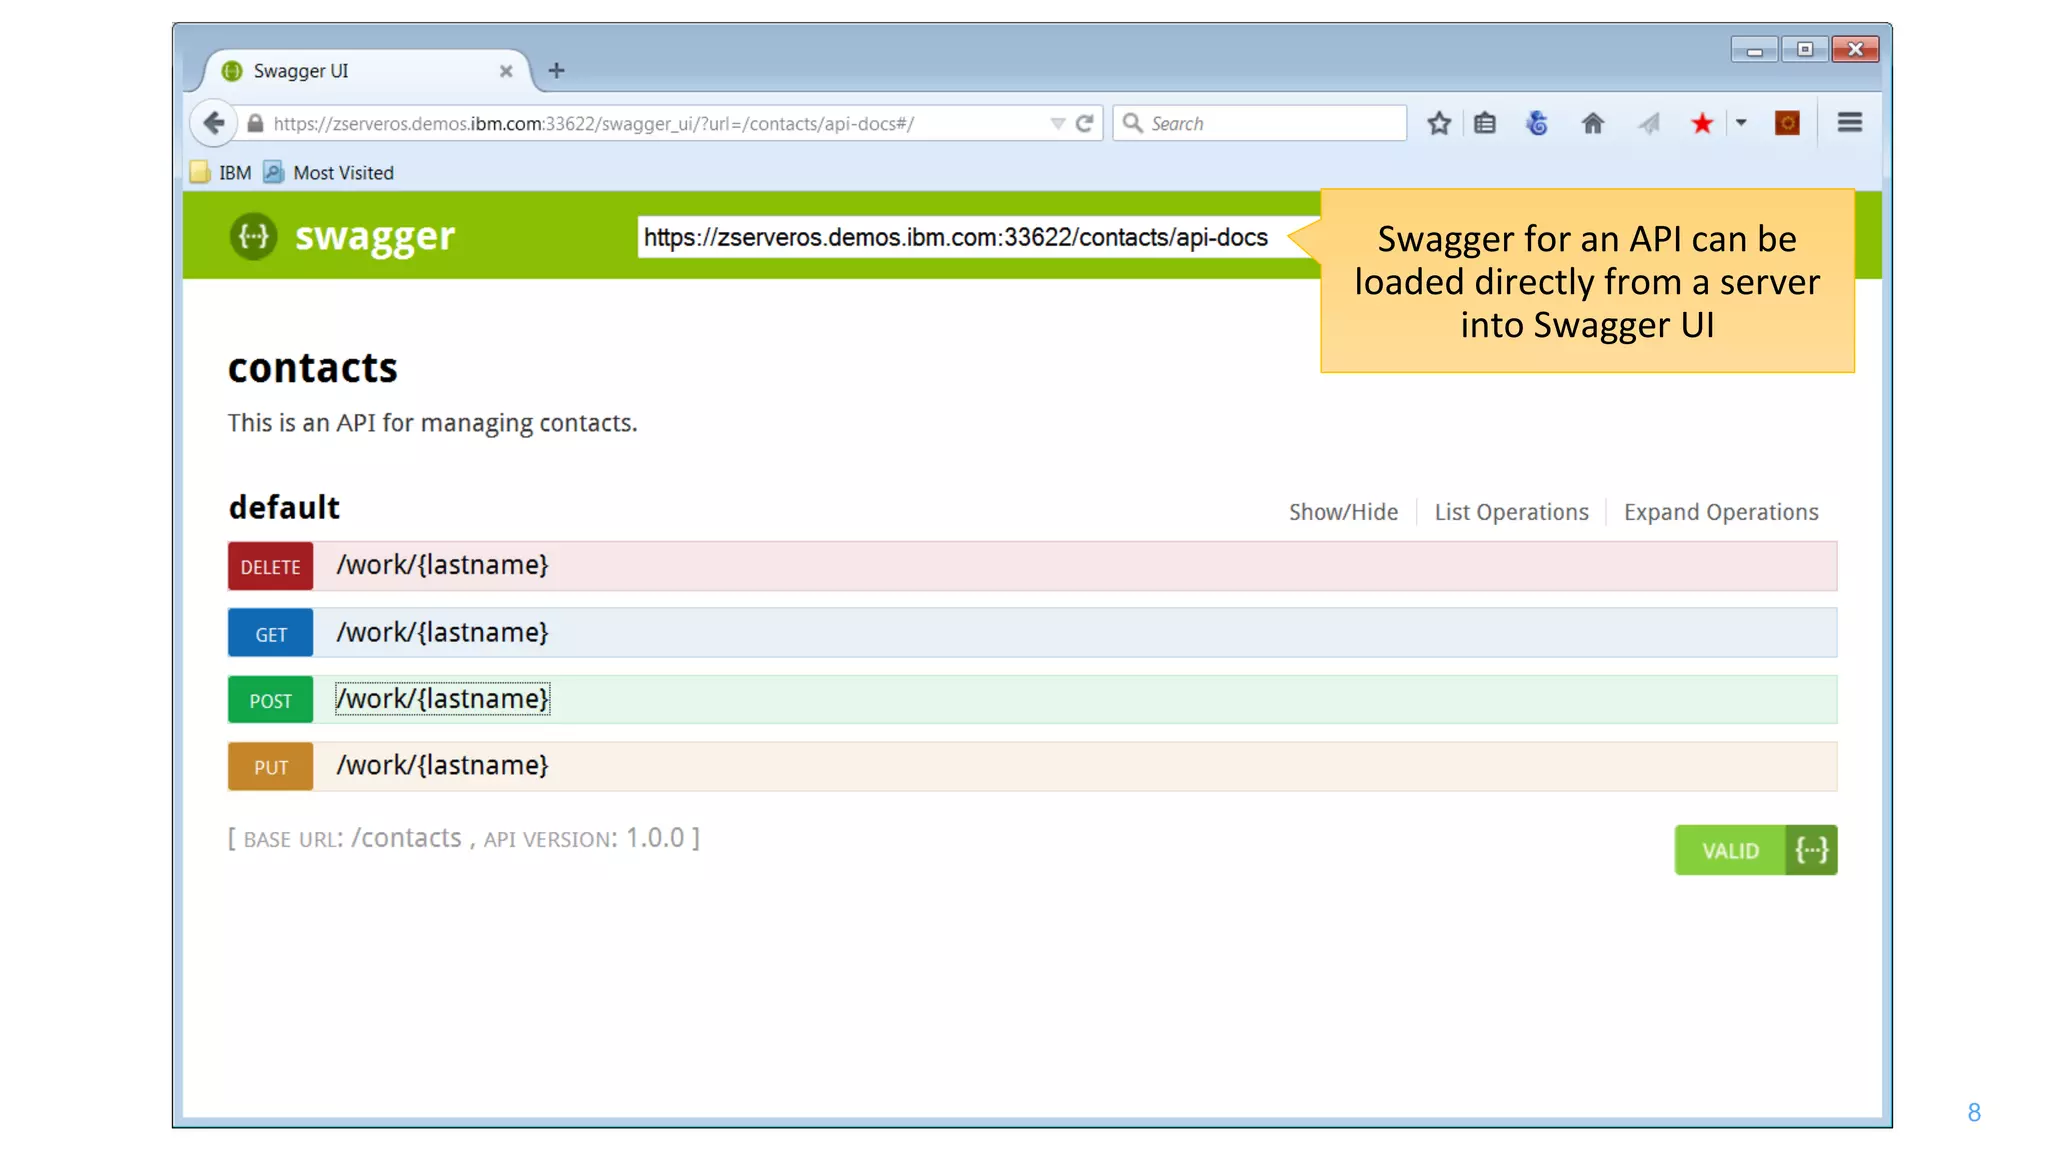Viewport: 2048px width, 1152px height.
Task: Click the braces icon on the VALID badge
Action: [x=1811, y=850]
